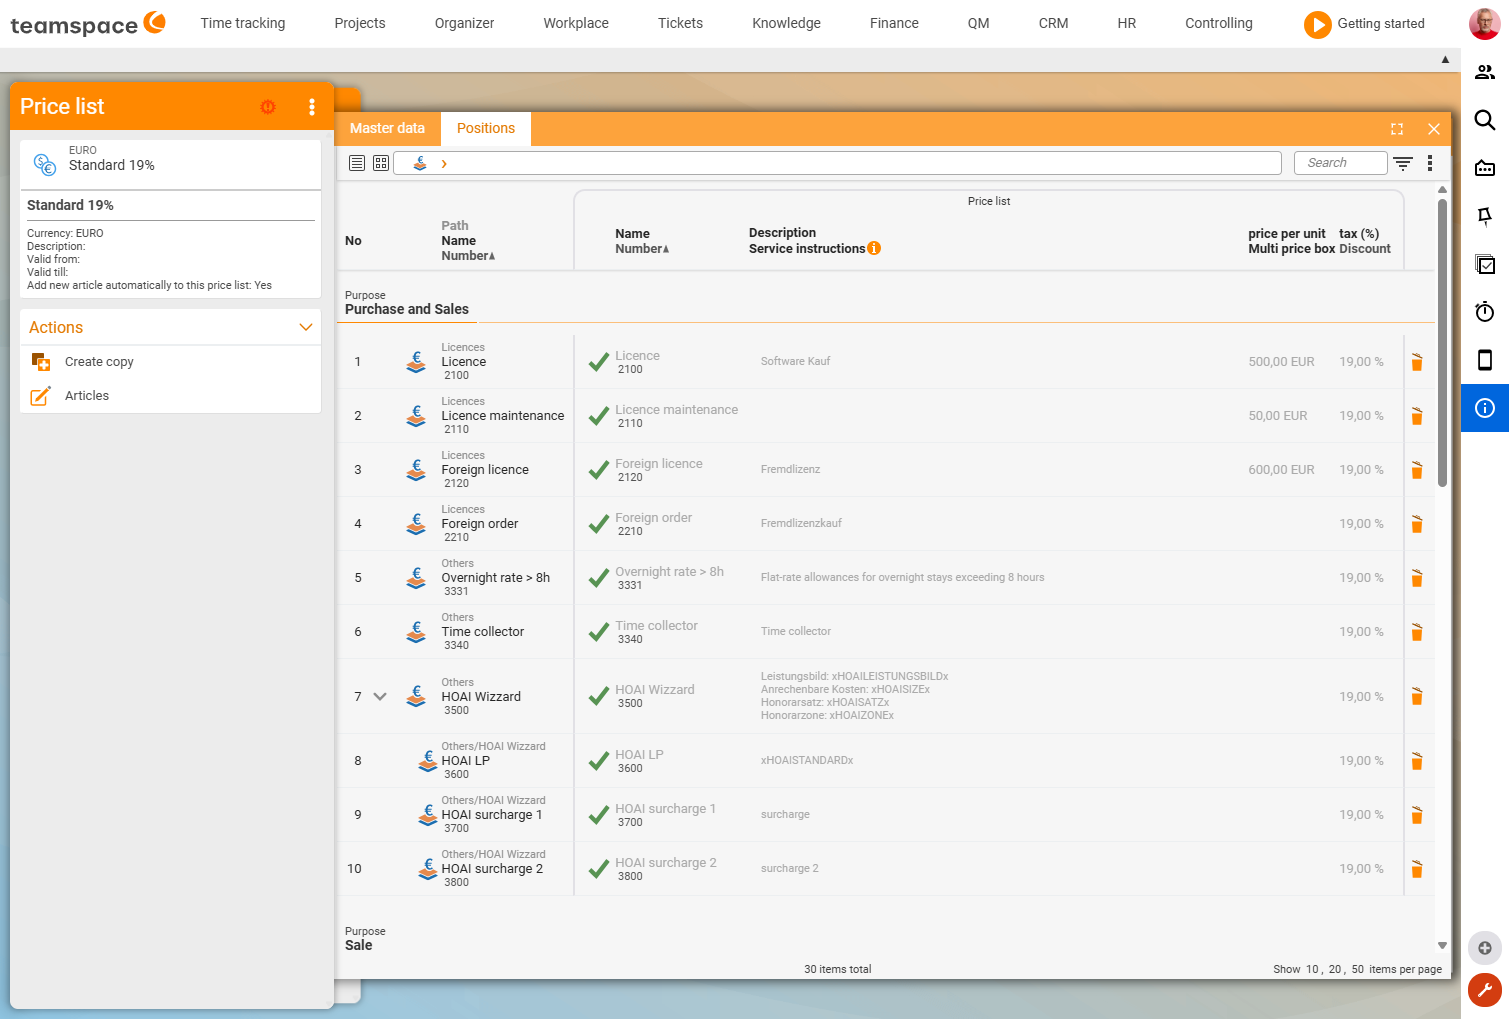Open the filter icon next to search
The image size is (1509, 1019).
click(x=1403, y=163)
